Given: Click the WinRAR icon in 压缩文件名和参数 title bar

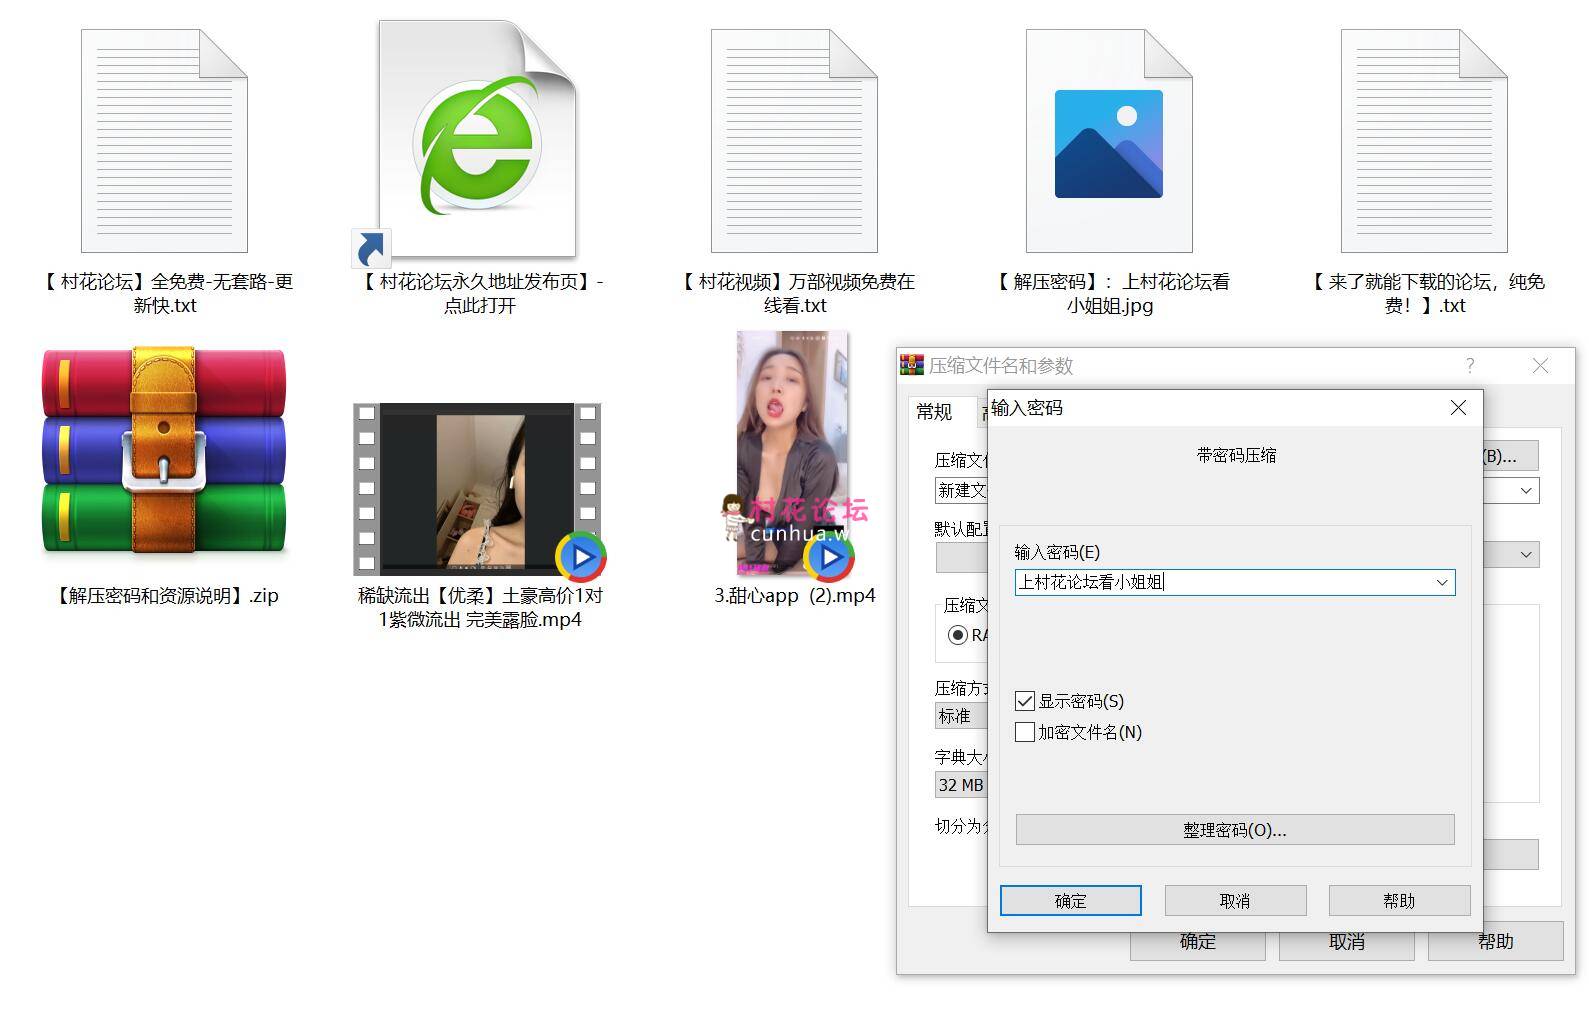Looking at the screenshot, I should pos(912,365).
